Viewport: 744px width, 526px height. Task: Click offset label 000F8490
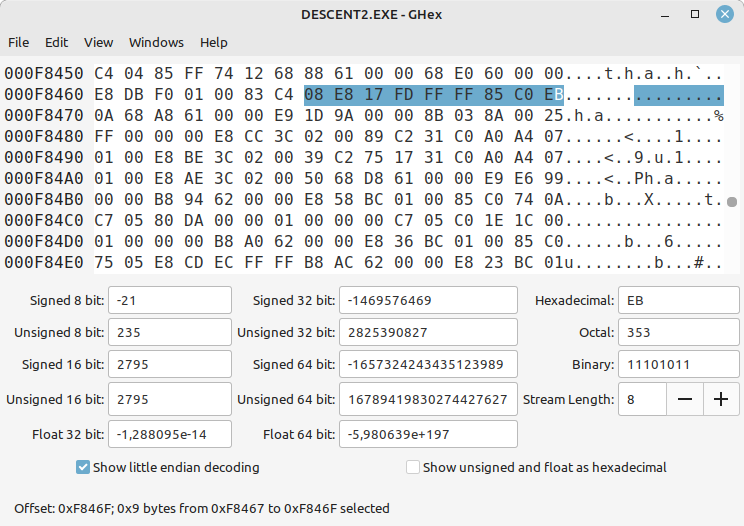44,157
